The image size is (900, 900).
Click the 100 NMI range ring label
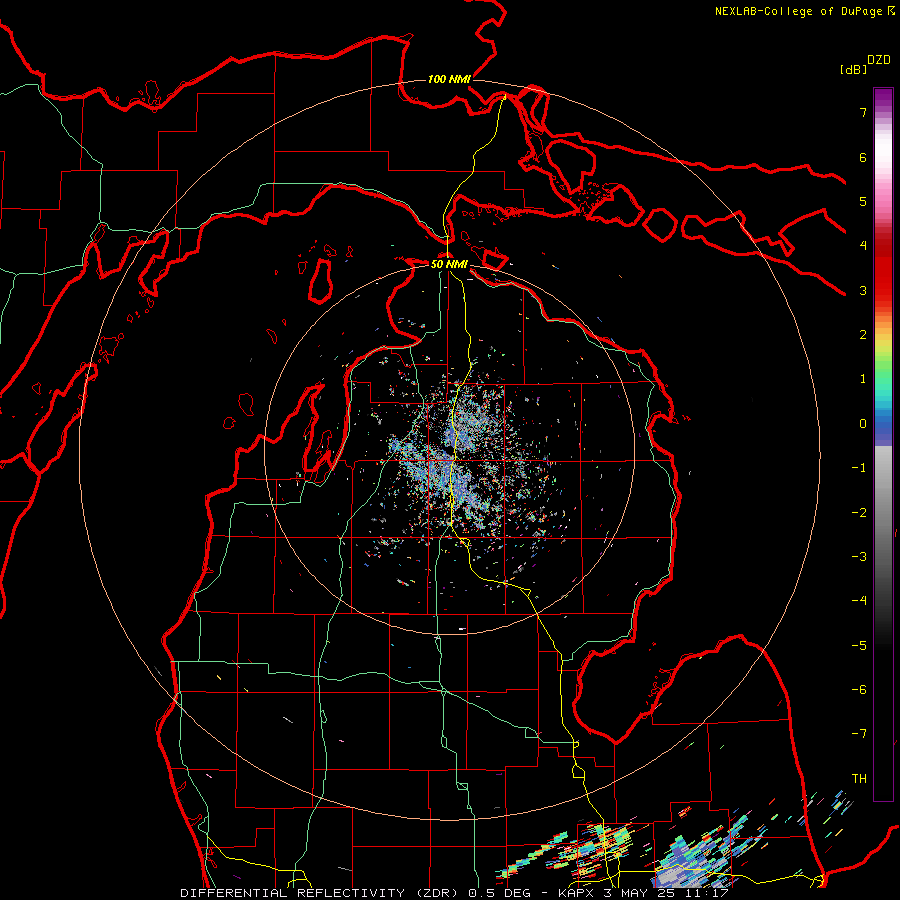[449, 79]
